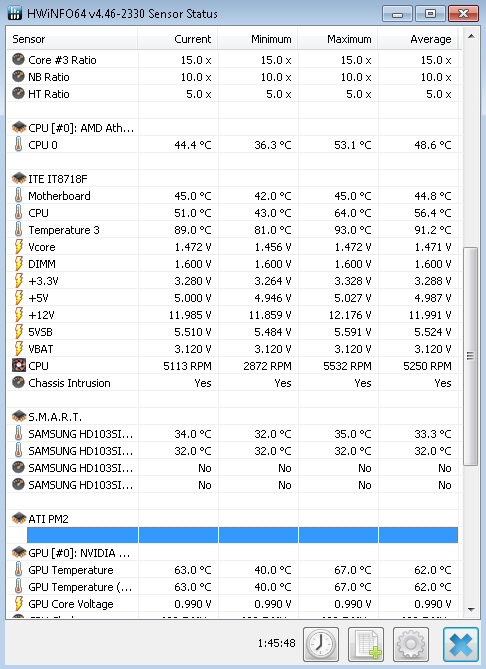This screenshot has height=669, width=486.
Task: Click the Vcore lightning bolt icon
Action: [x=18, y=247]
